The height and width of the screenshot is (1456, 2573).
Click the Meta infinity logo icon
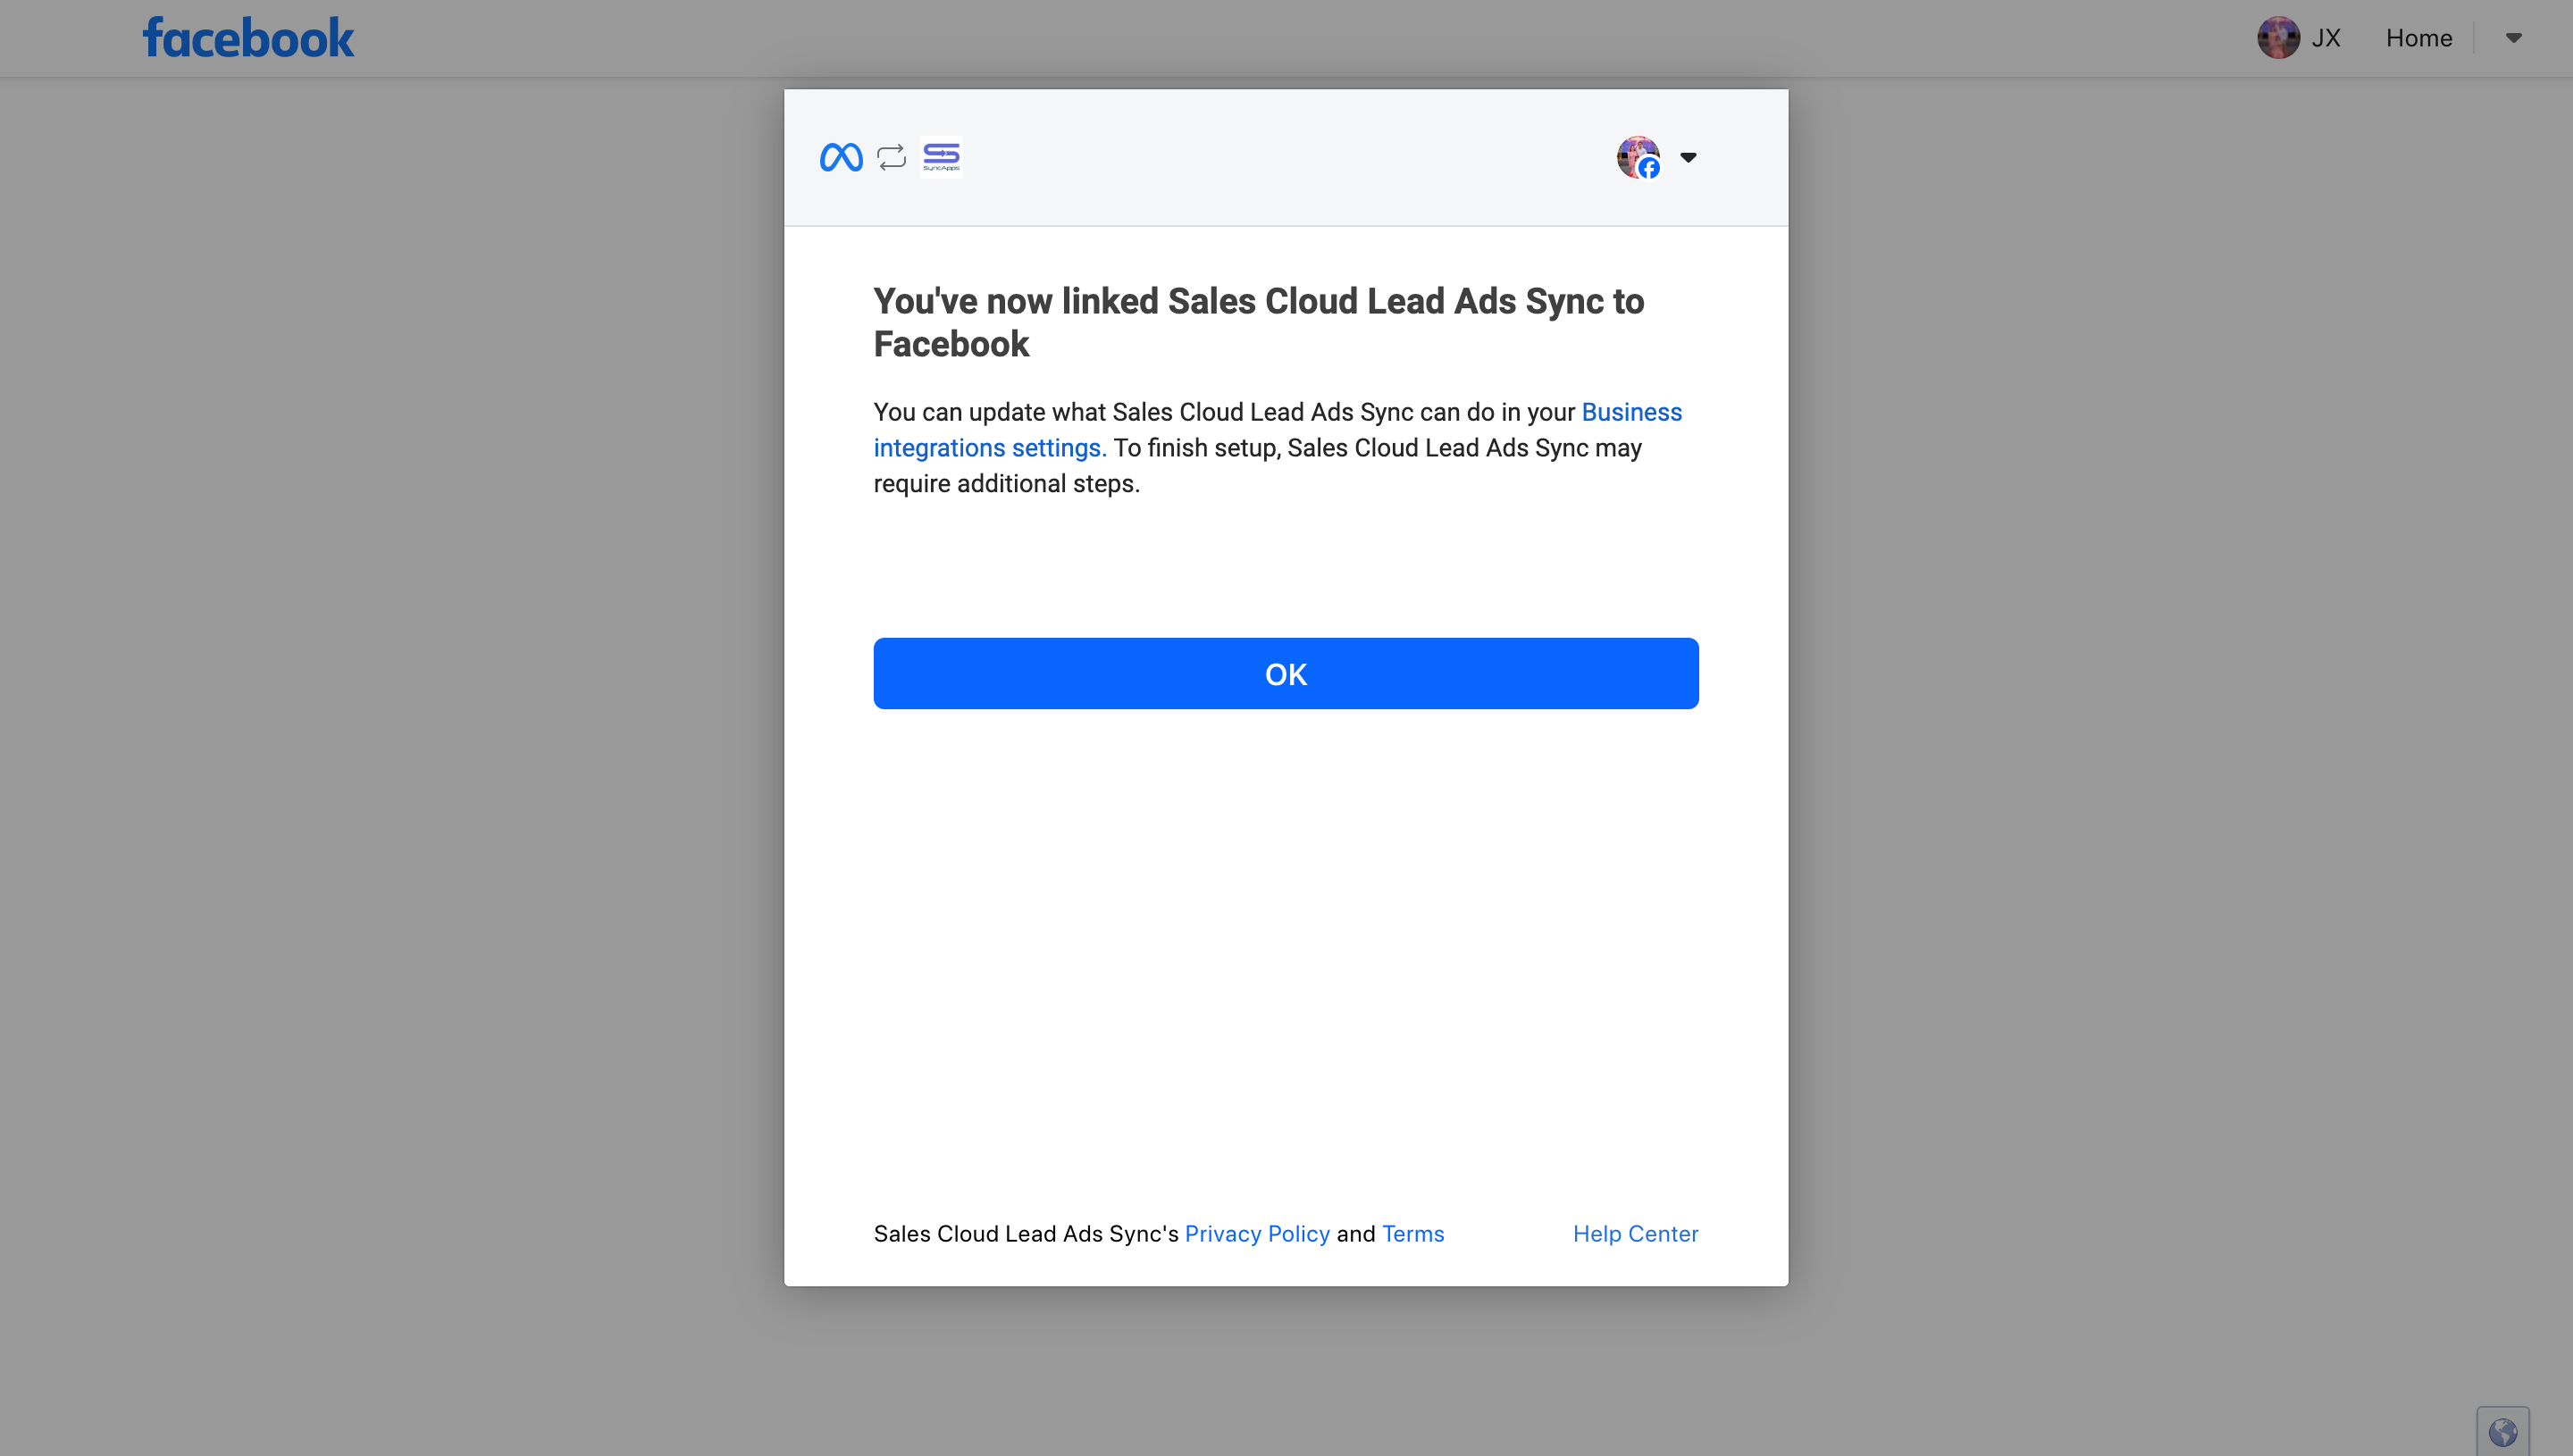pos(841,157)
